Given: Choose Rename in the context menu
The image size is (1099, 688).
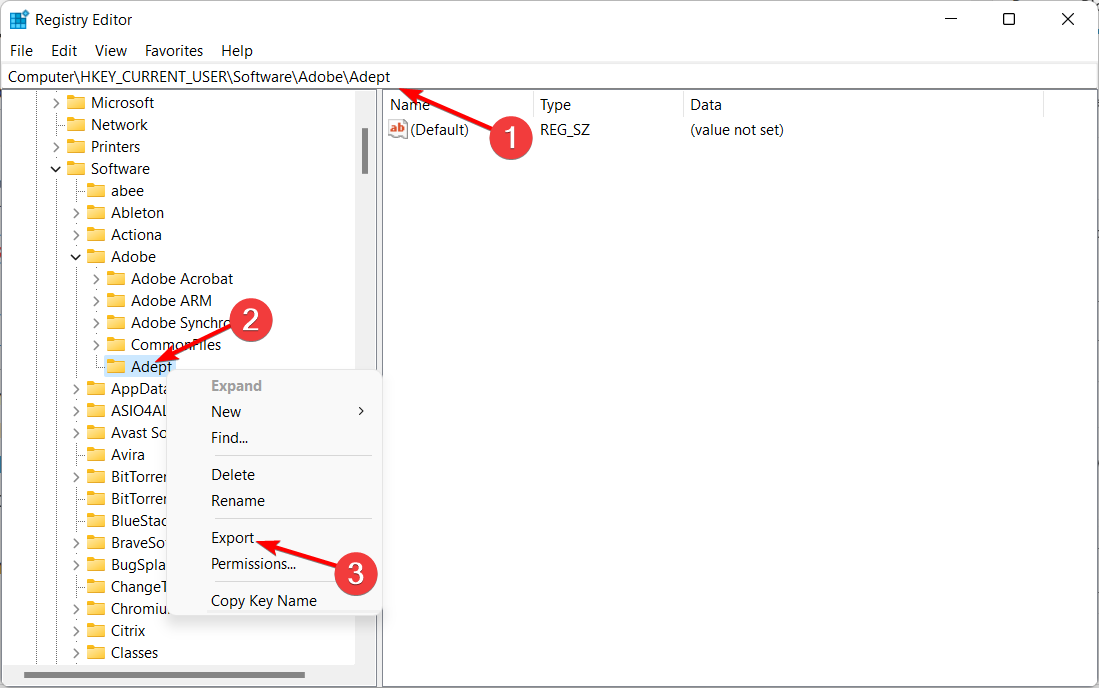Looking at the screenshot, I should coord(274,501).
